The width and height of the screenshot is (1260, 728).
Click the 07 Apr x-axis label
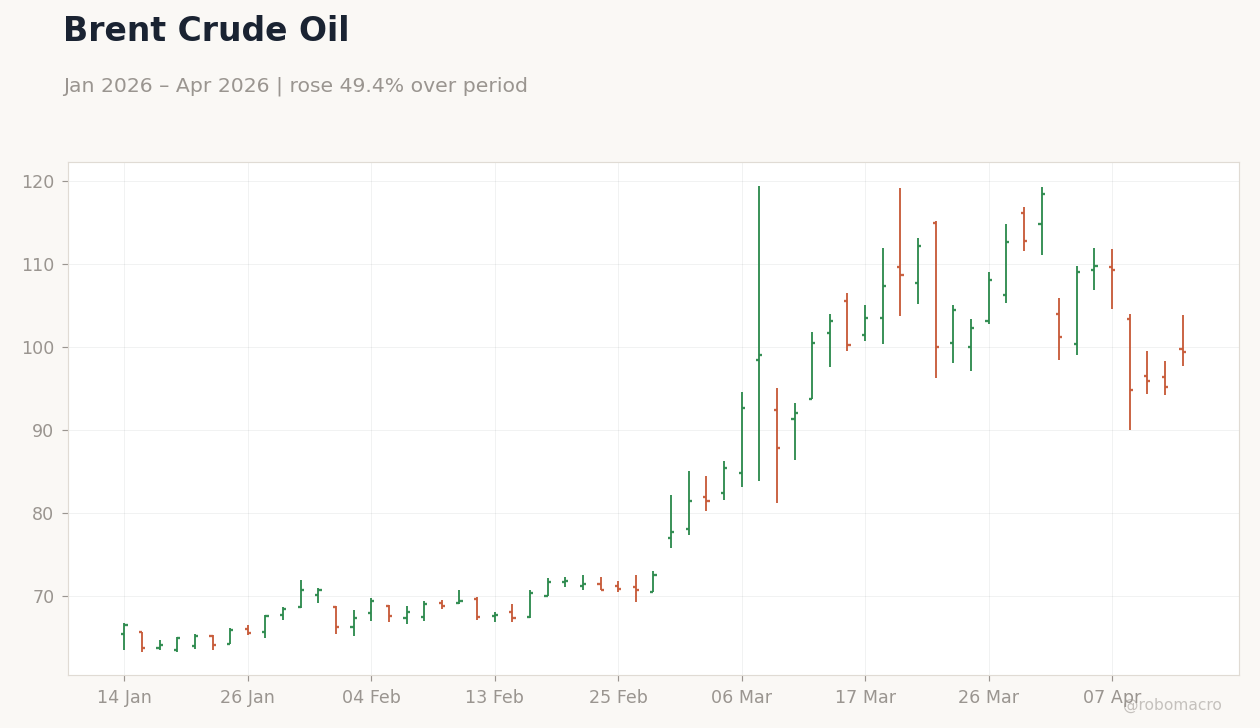click(1112, 698)
